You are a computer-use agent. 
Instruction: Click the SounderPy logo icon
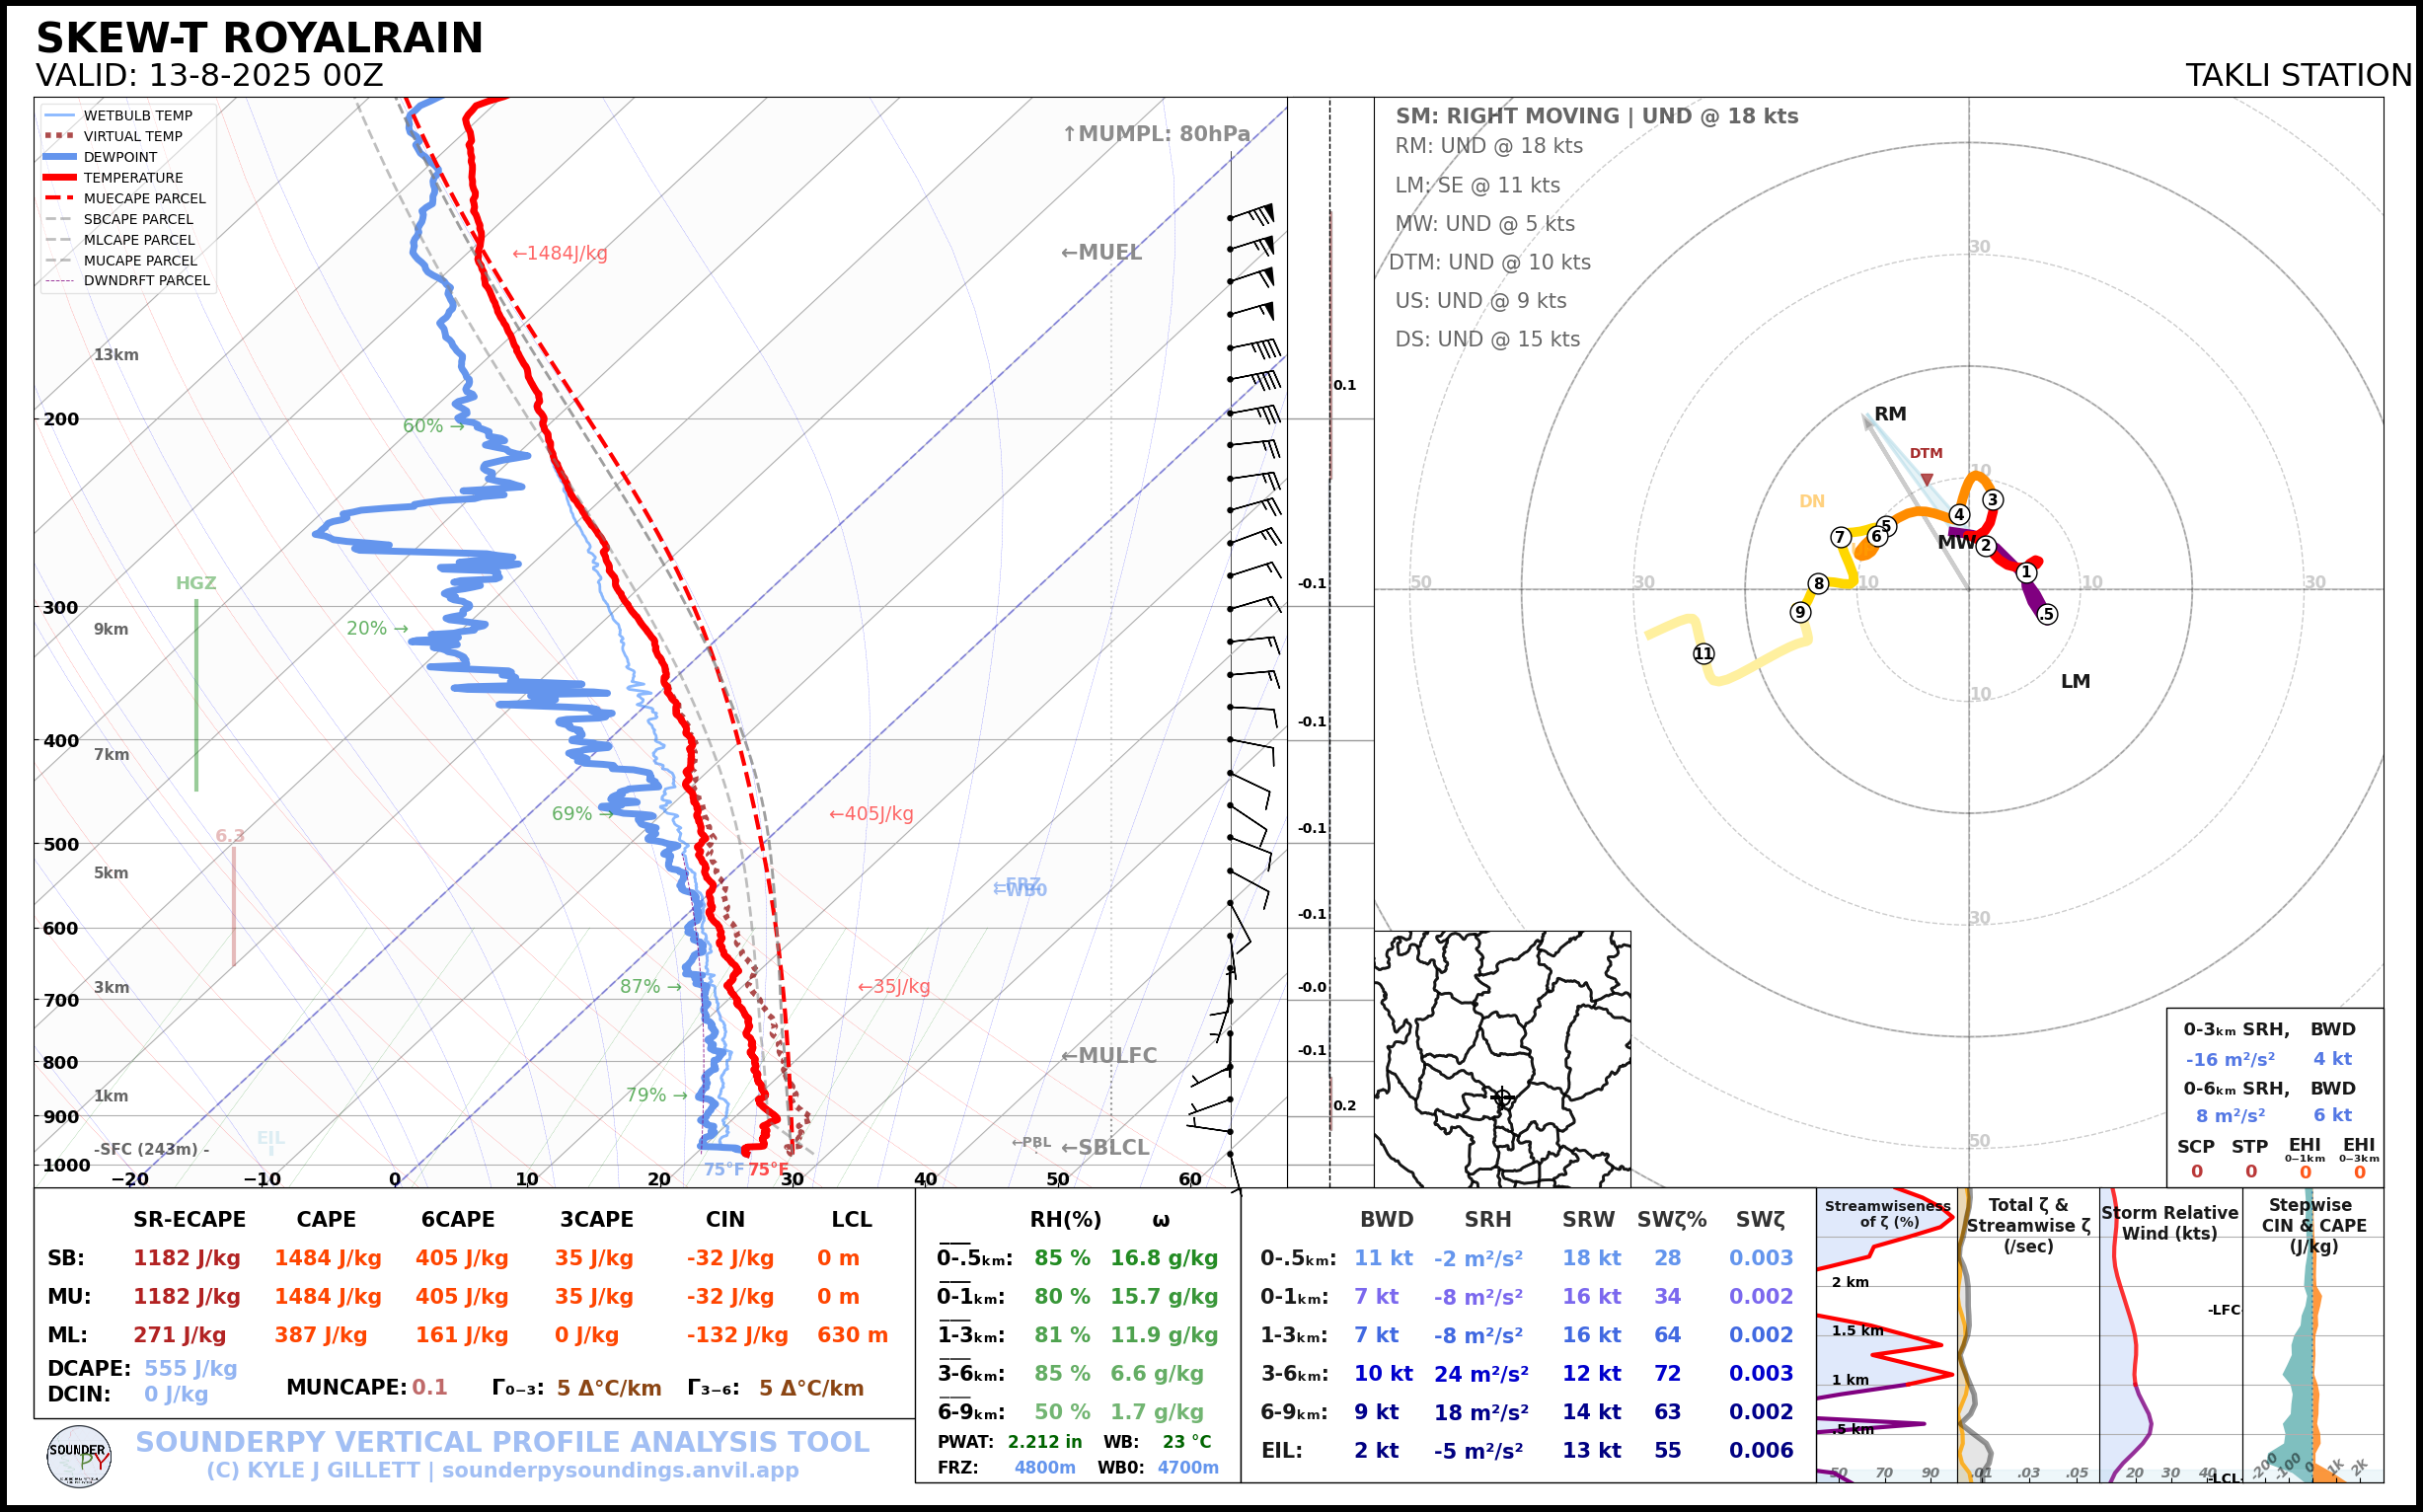pyautogui.click(x=79, y=1456)
